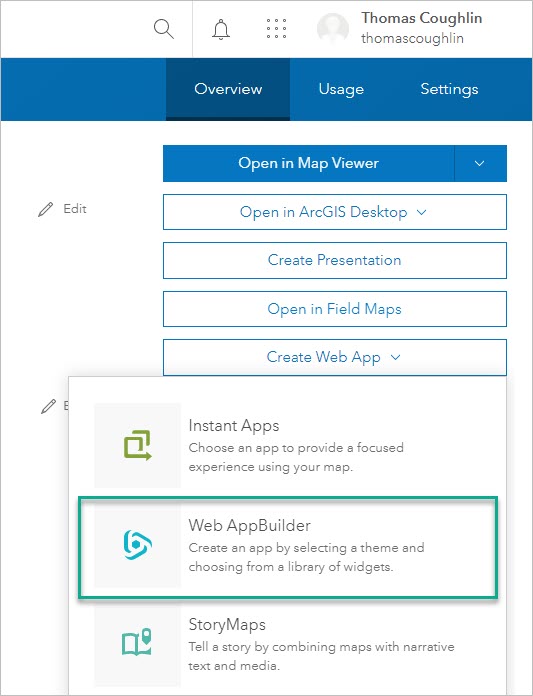This screenshot has width=533, height=696.
Task: Click the thomascoughlin username text
Action: point(412,38)
